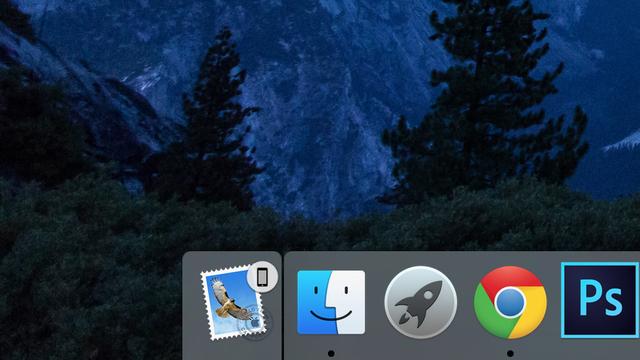This screenshot has width=640, height=360.
Task: Click the running indicator dot under Chrome
Action: coord(510,353)
